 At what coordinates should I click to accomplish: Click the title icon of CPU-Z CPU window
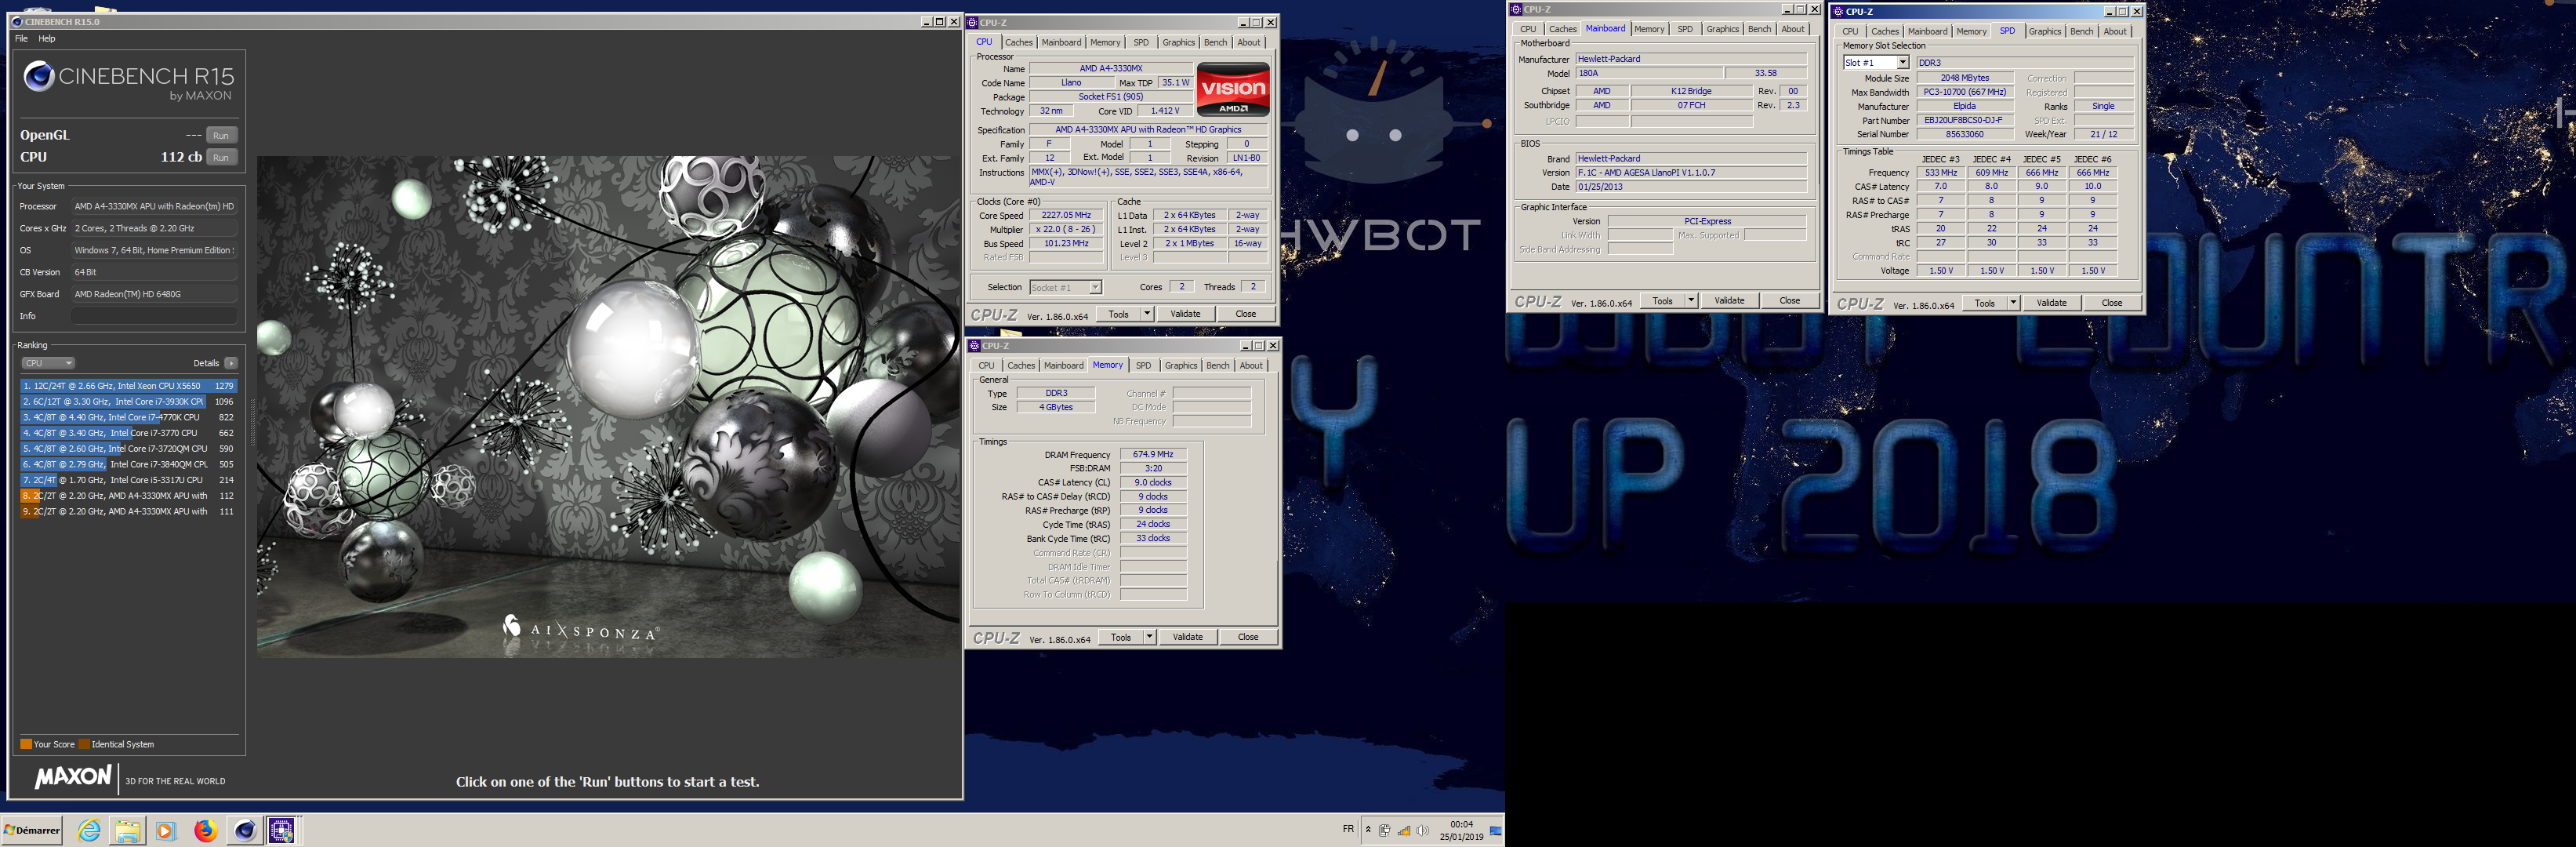click(972, 22)
